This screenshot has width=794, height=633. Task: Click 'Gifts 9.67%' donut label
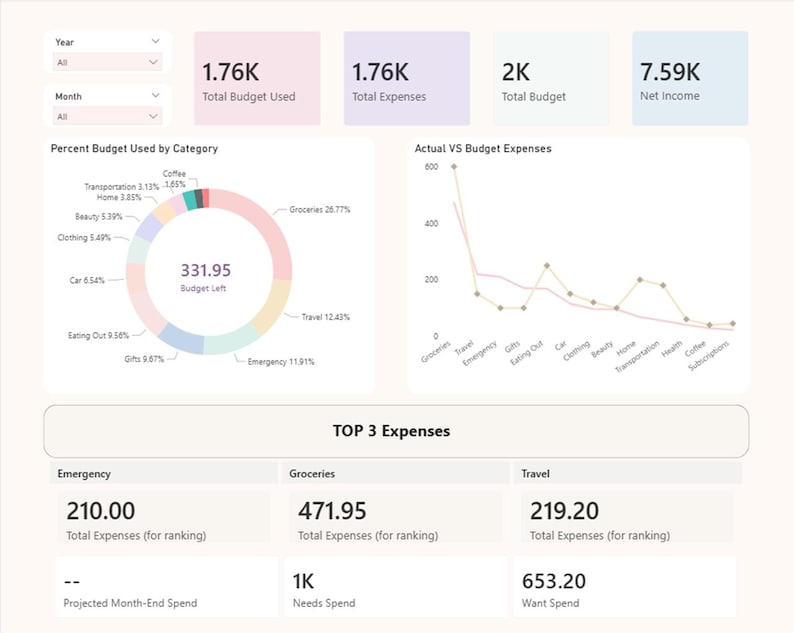pyautogui.click(x=144, y=359)
